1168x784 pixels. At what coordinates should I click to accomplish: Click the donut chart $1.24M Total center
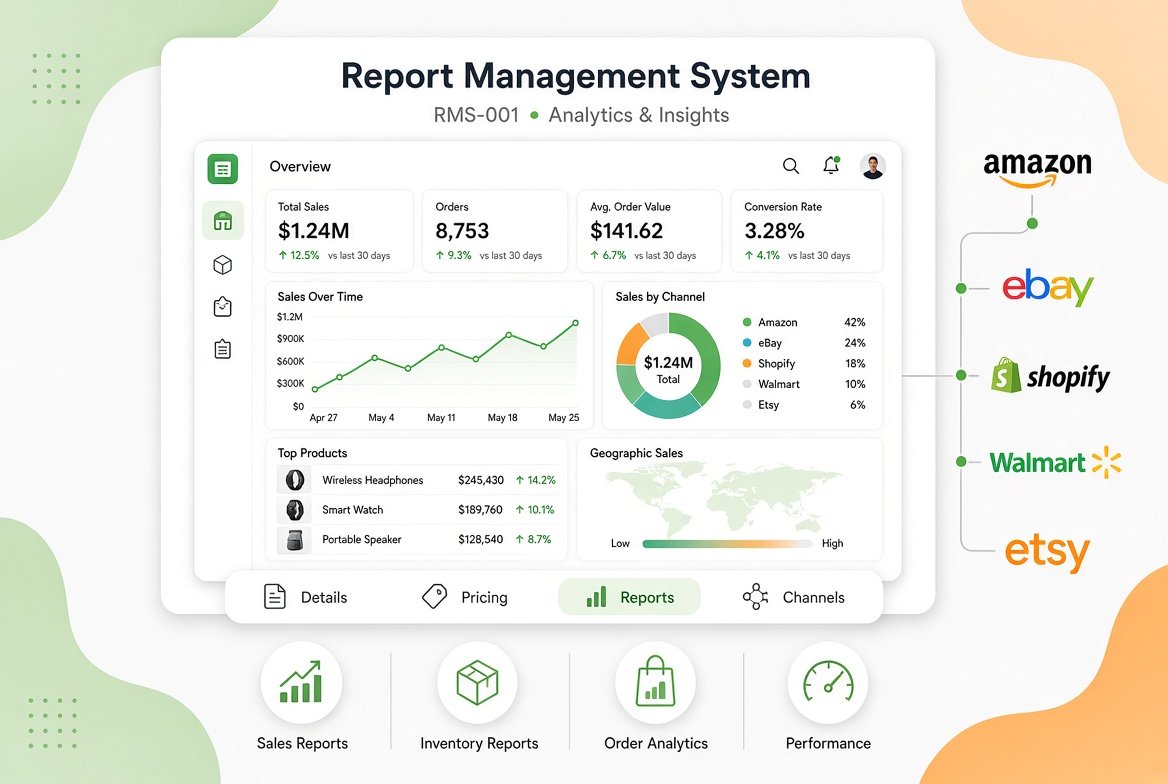click(668, 369)
